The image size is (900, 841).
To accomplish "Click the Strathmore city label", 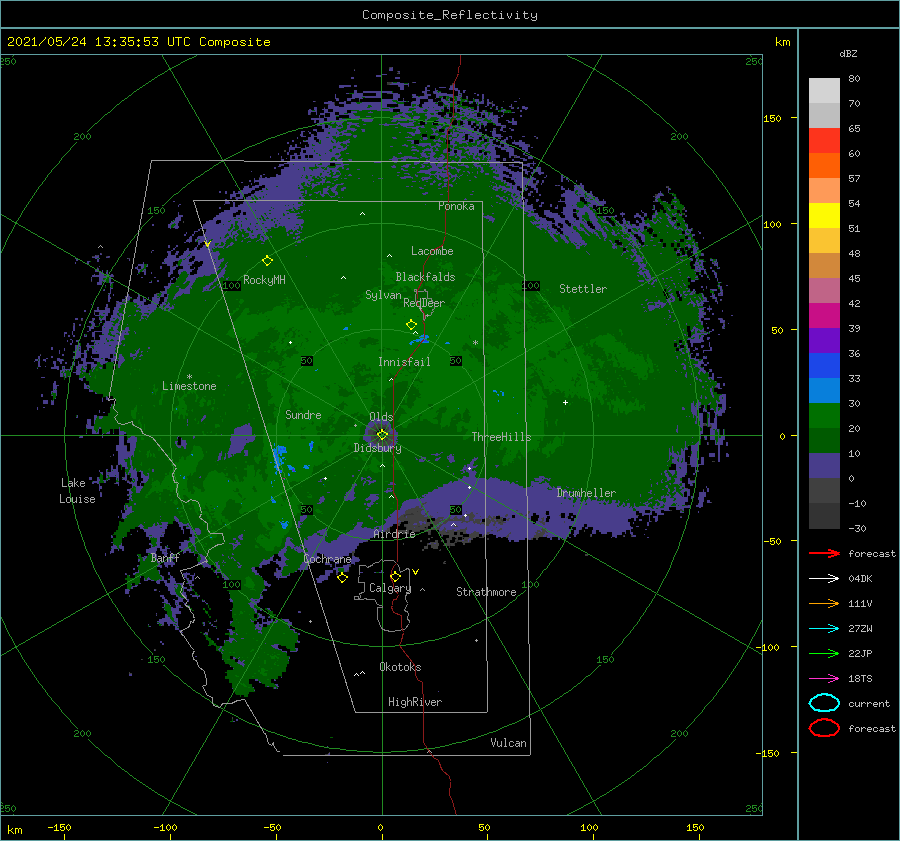I will [486, 592].
